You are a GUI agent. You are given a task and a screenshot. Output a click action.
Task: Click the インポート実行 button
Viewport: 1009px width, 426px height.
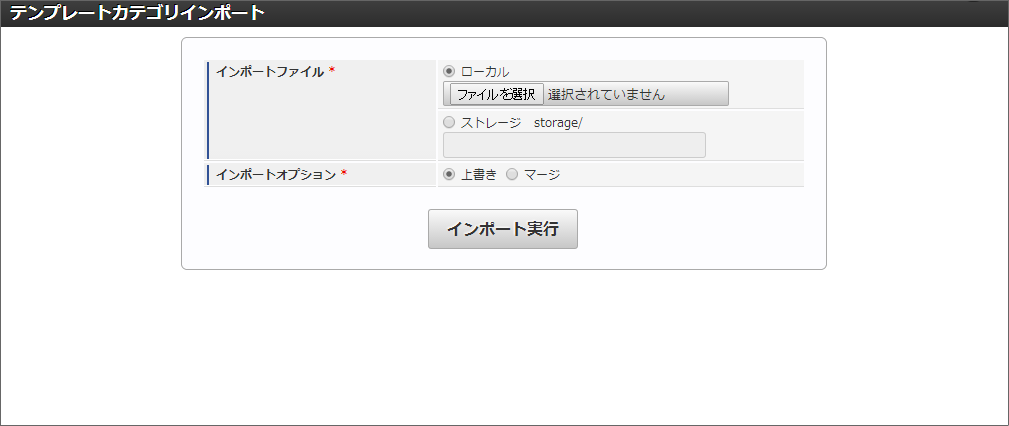coord(503,228)
